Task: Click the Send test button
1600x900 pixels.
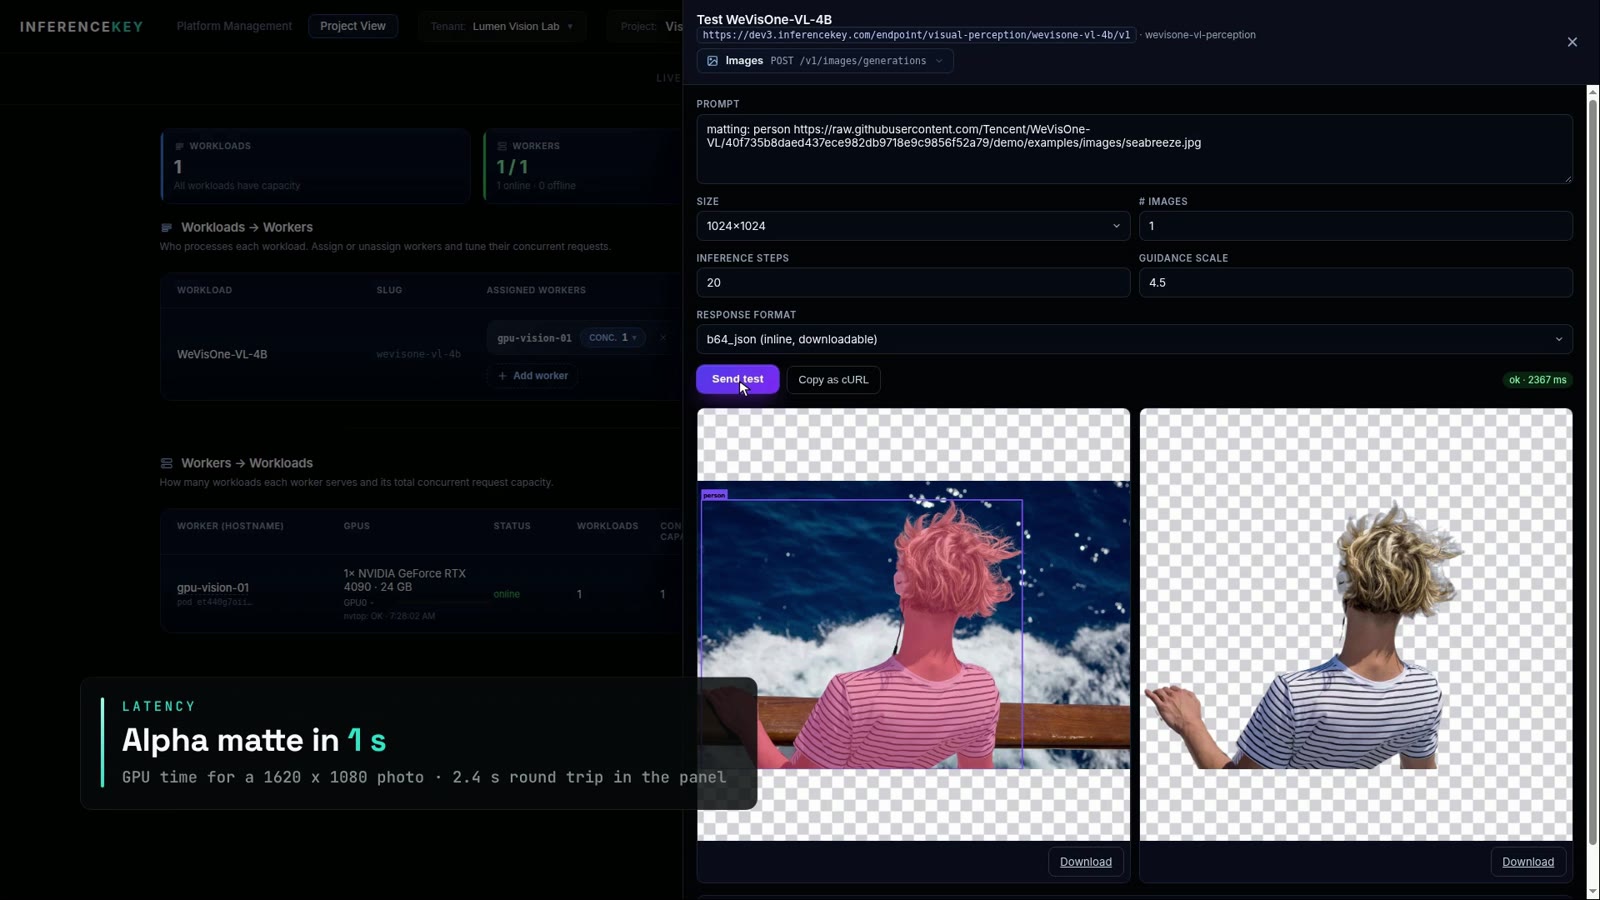Action: (738, 379)
